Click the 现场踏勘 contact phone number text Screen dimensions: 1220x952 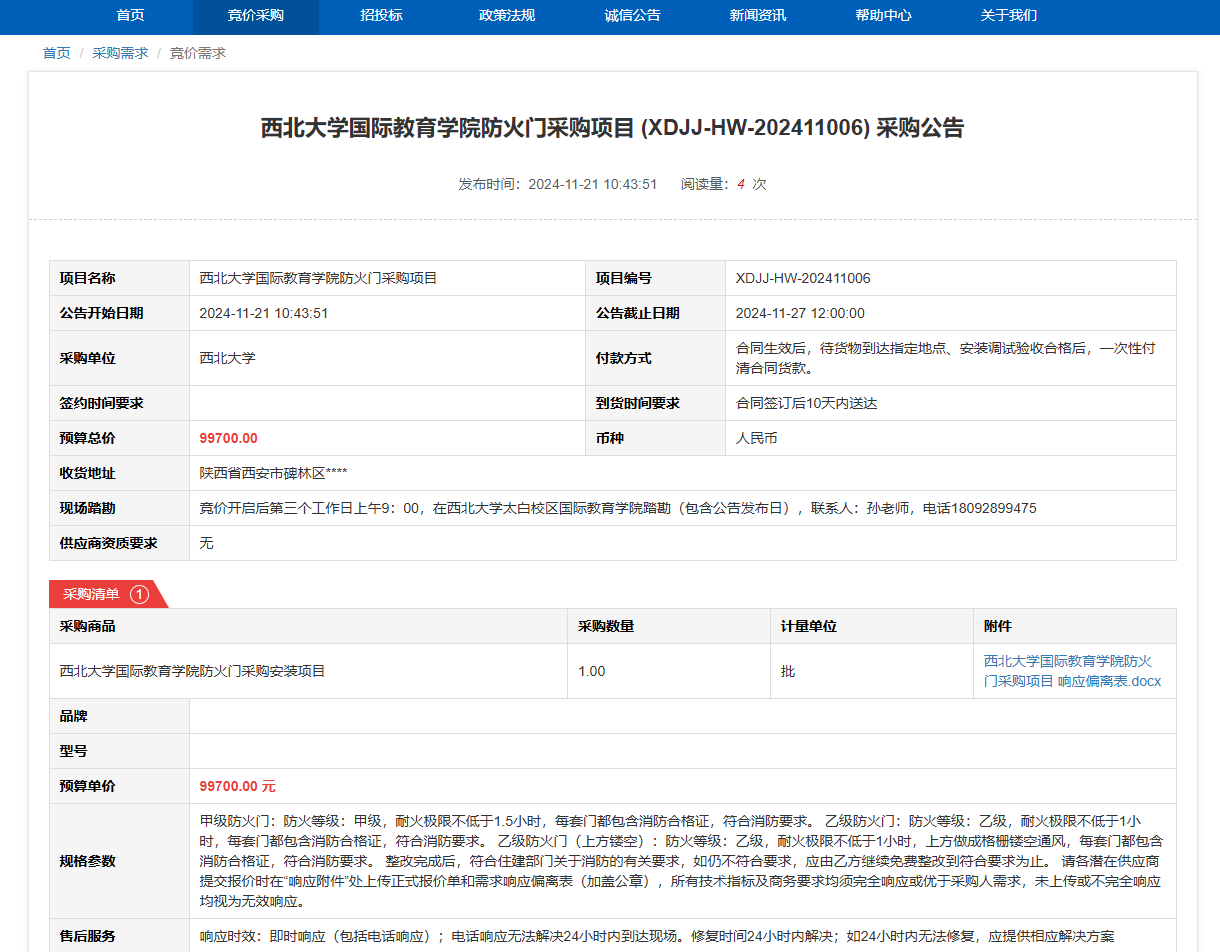coord(979,508)
